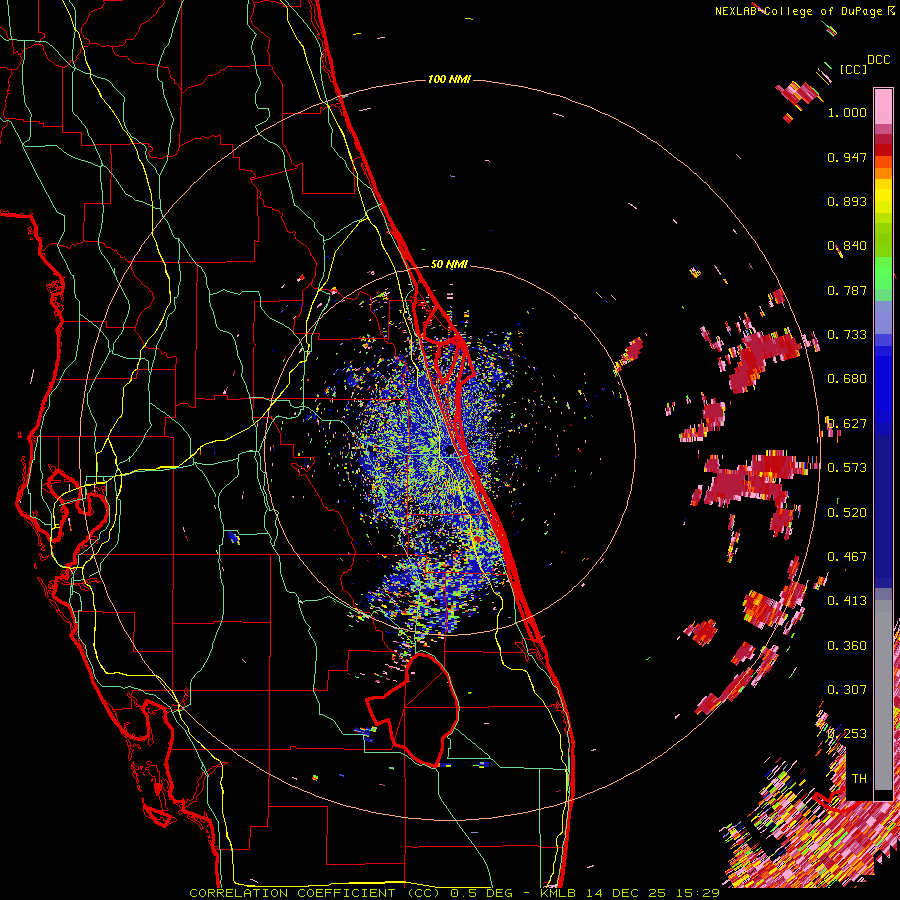Click the 0.733 scale value
The height and width of the screenshot is (900, 900).
[x=847, y=335]
